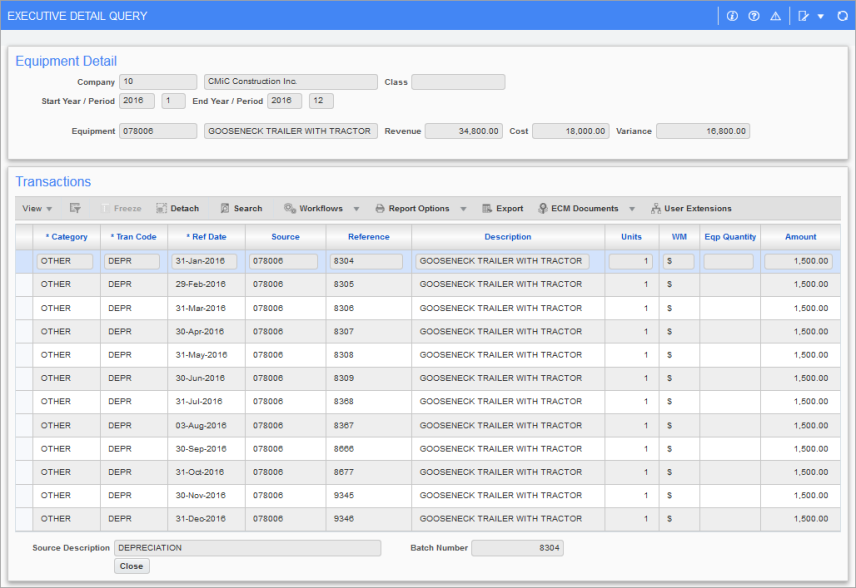The height and width of the screenshot is (588, 856).
Task: Click the Detach toolbar button
Action: point(177,209)
